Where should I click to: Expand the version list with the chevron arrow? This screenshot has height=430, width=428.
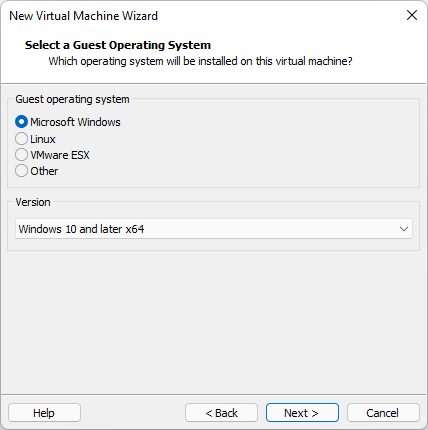pyautogui.click(x=404, y=229)
